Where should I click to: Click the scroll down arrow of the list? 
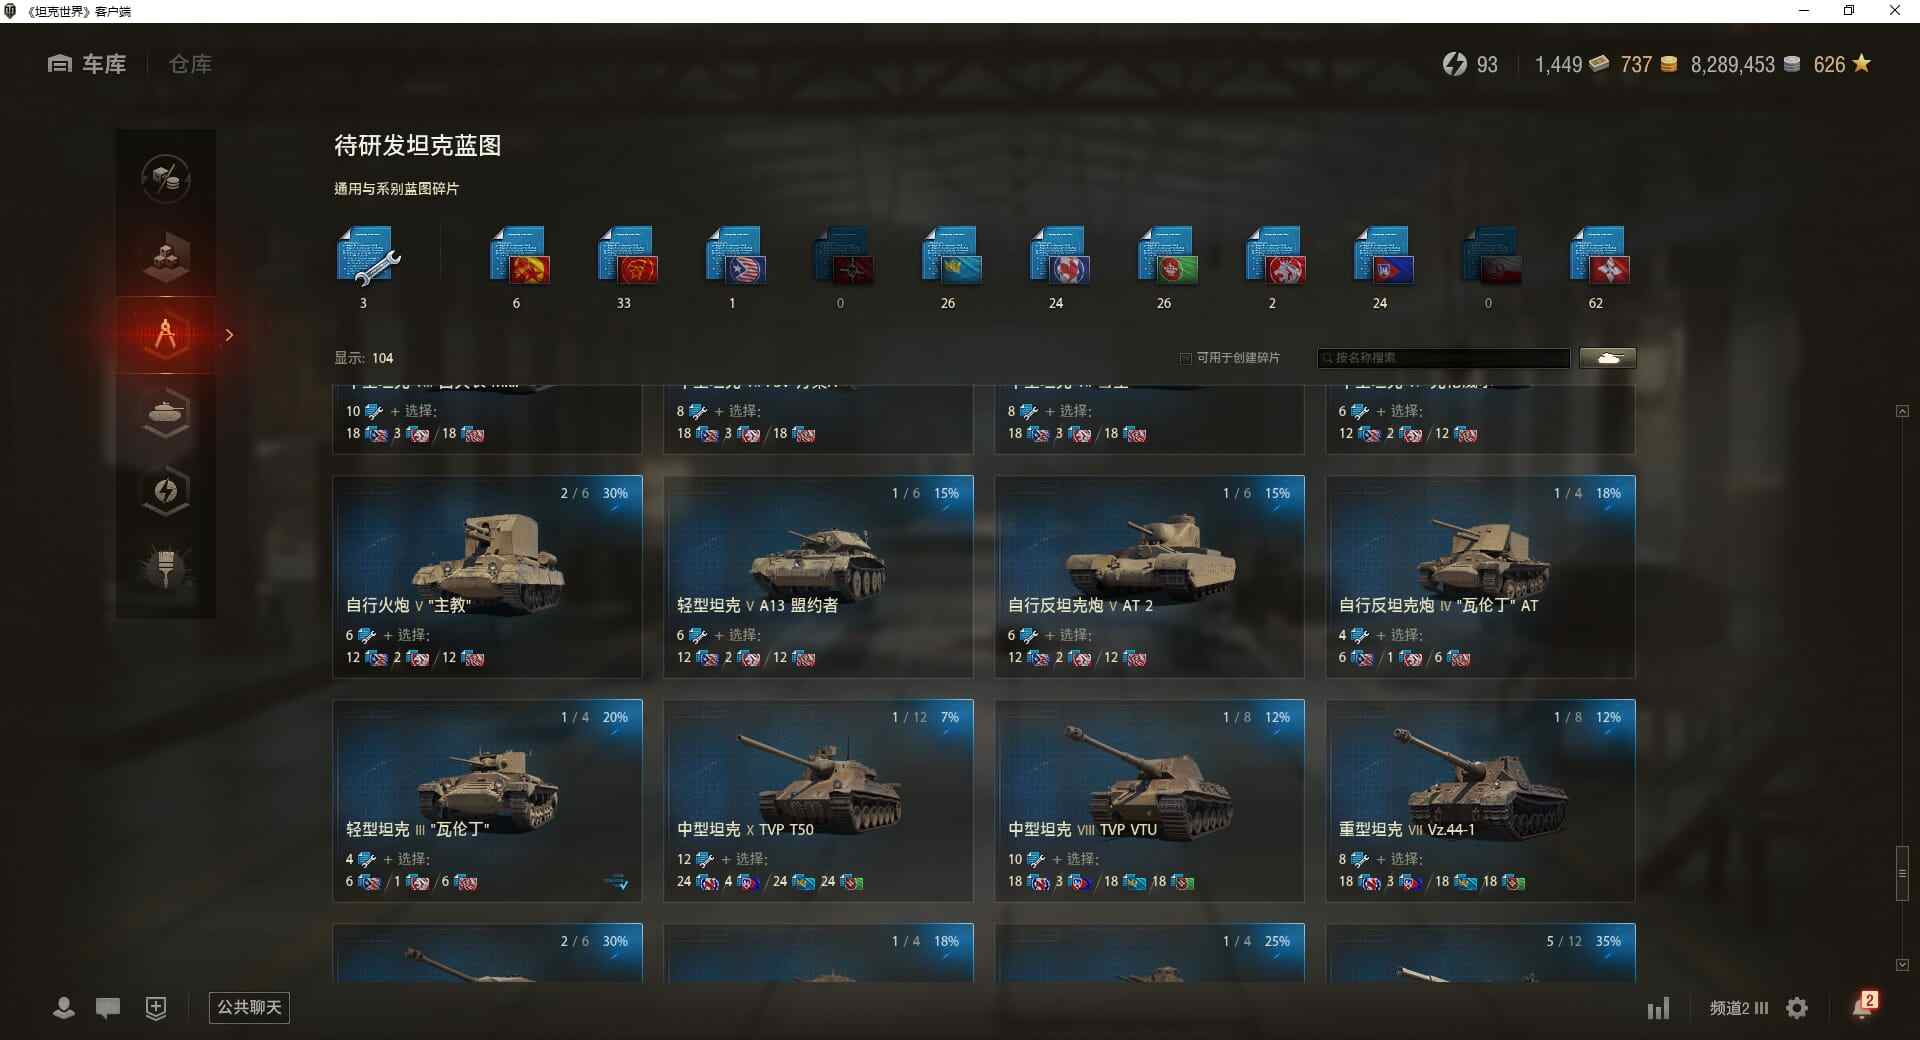coord(1902,965)
